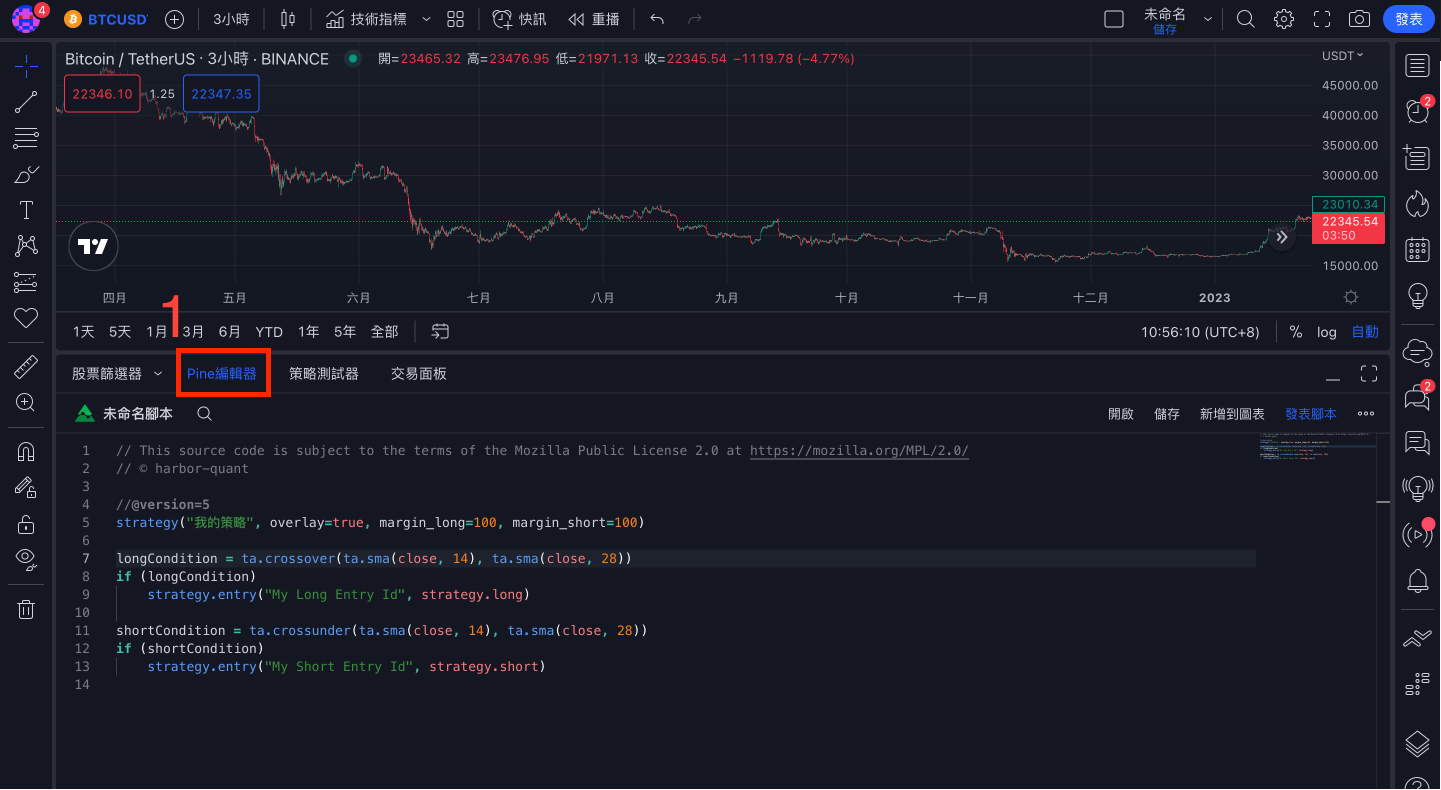
Task: Open the Gann and Fibonacci tools
Action: pos(26,138)
